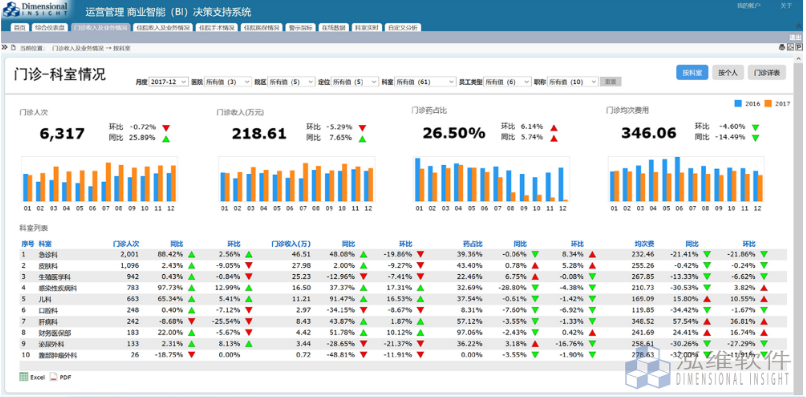
Task: Open the 月度 2017-12 dropdown
Action: (x=169, y=82)
